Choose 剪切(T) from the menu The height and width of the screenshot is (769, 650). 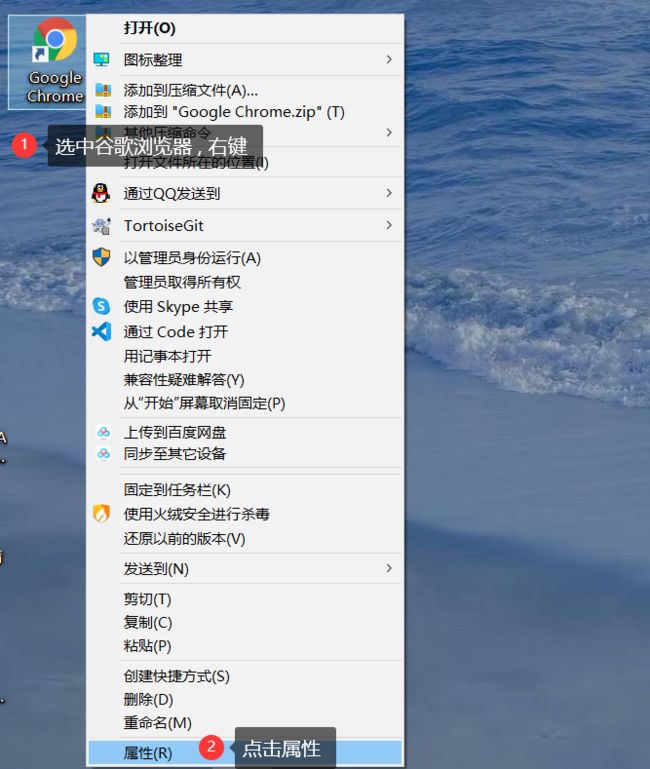coord(245,599)
